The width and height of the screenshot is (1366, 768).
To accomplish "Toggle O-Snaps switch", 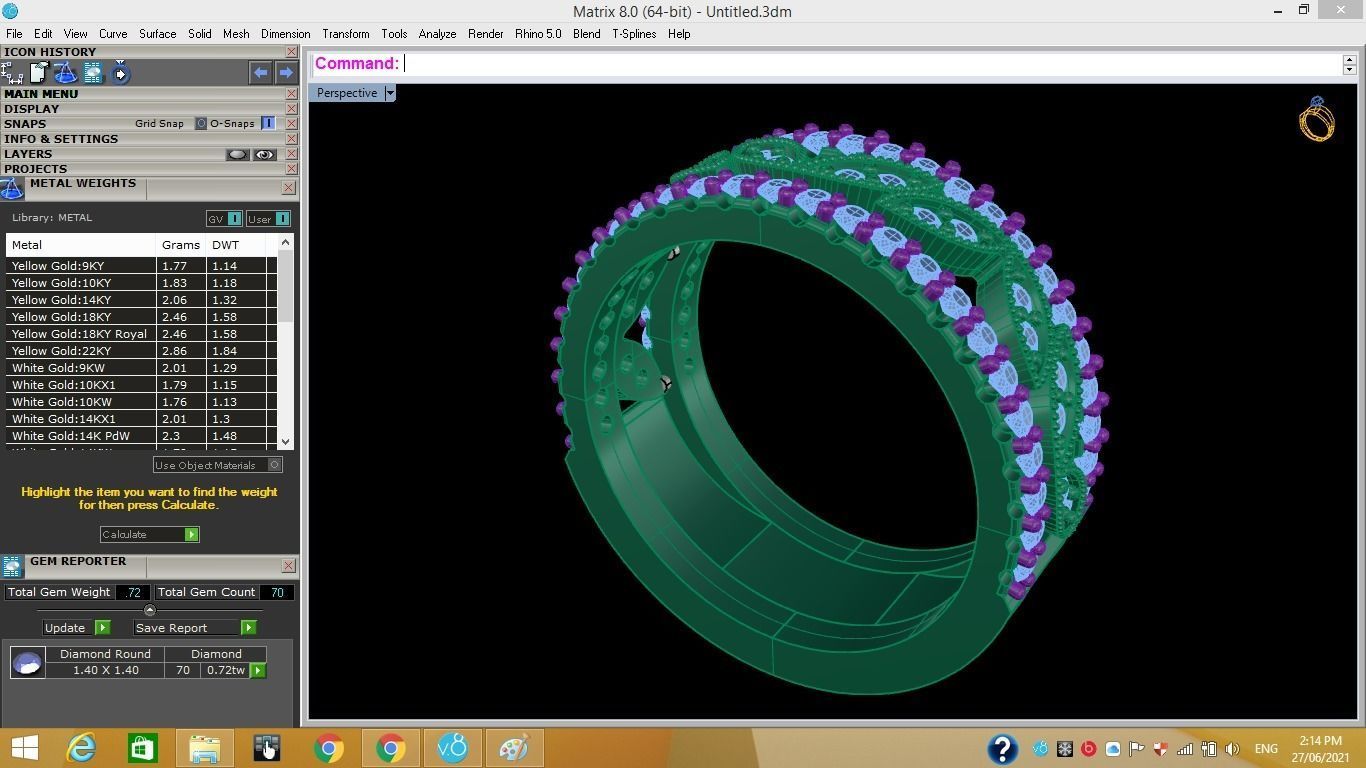I will (268, 124).
